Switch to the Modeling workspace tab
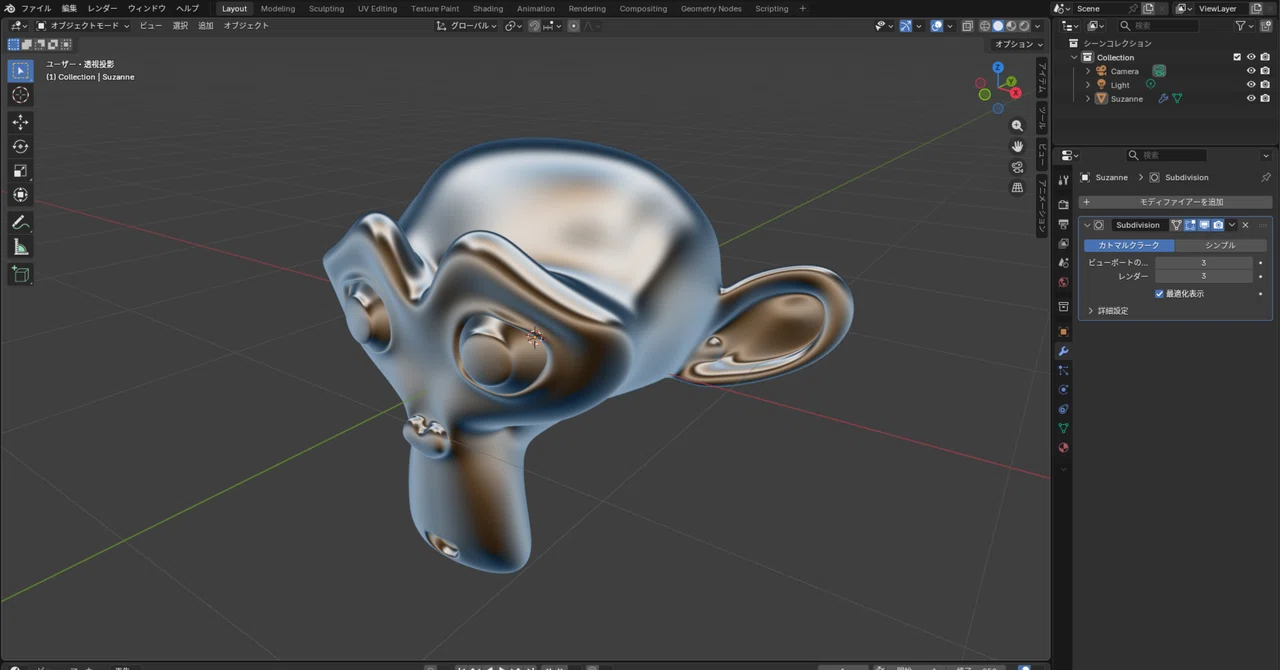 point(278,8)
